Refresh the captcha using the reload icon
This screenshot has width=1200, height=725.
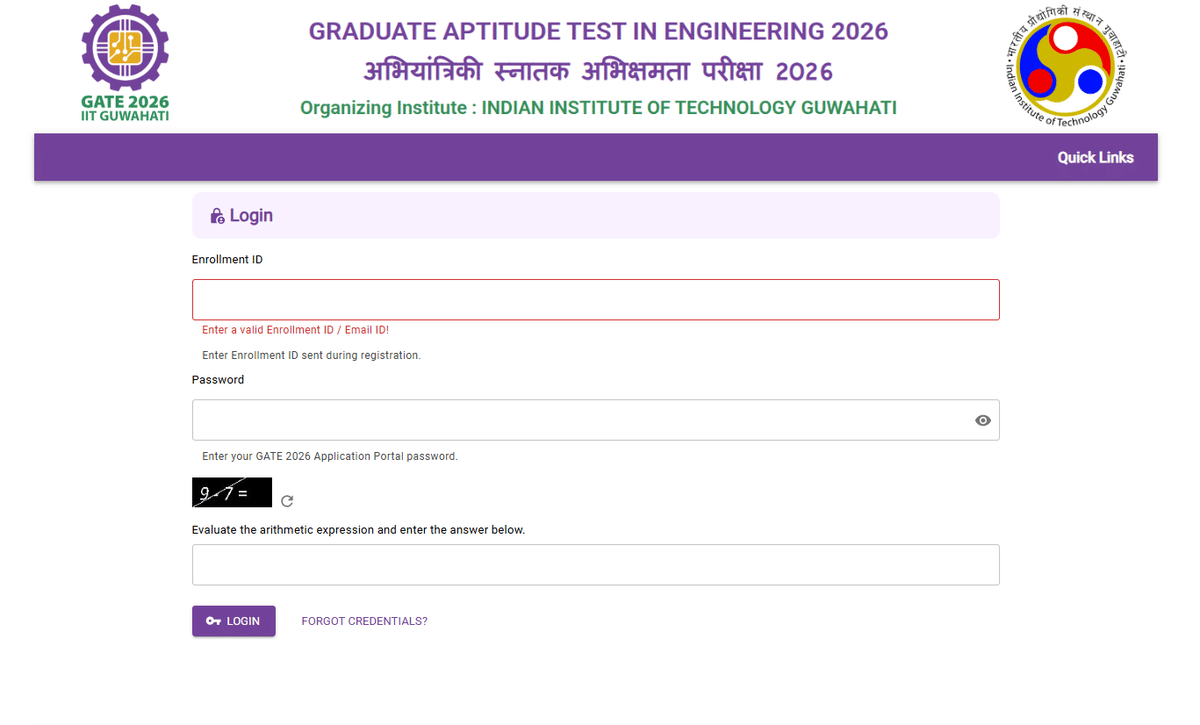click(287, 500)
